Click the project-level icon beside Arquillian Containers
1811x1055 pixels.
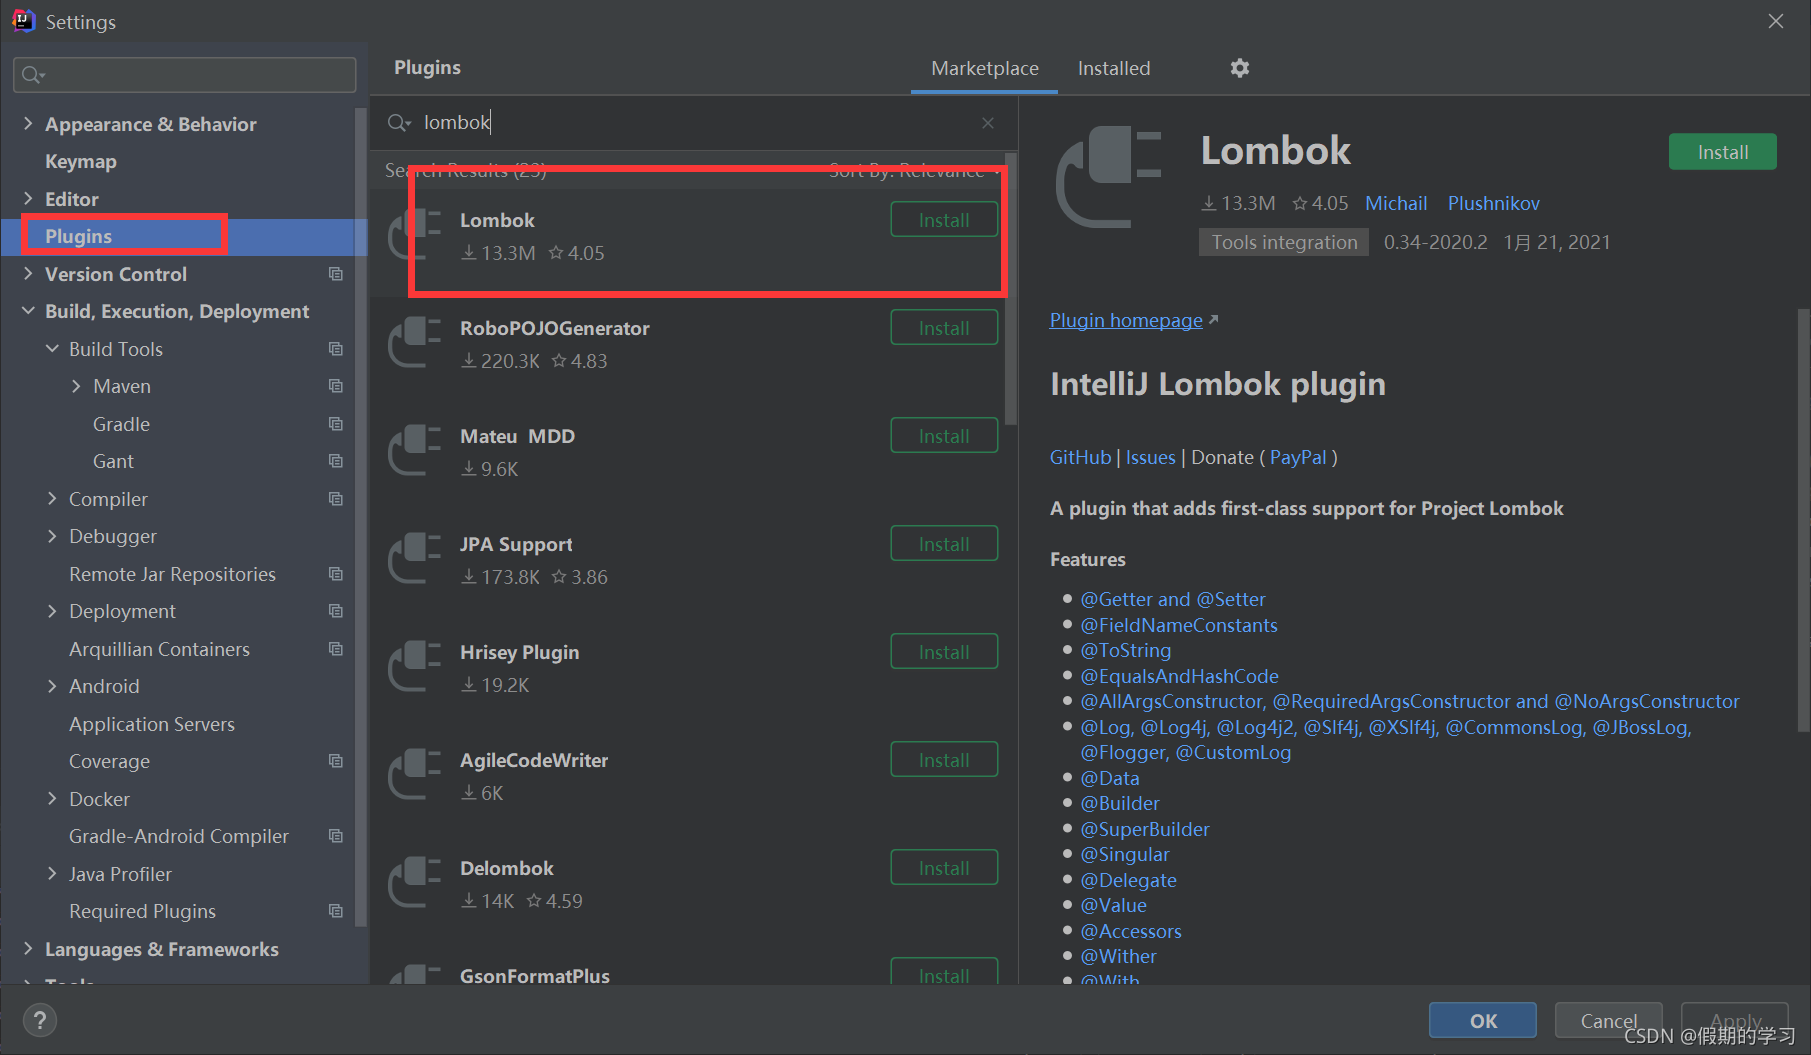pos(336,649)
